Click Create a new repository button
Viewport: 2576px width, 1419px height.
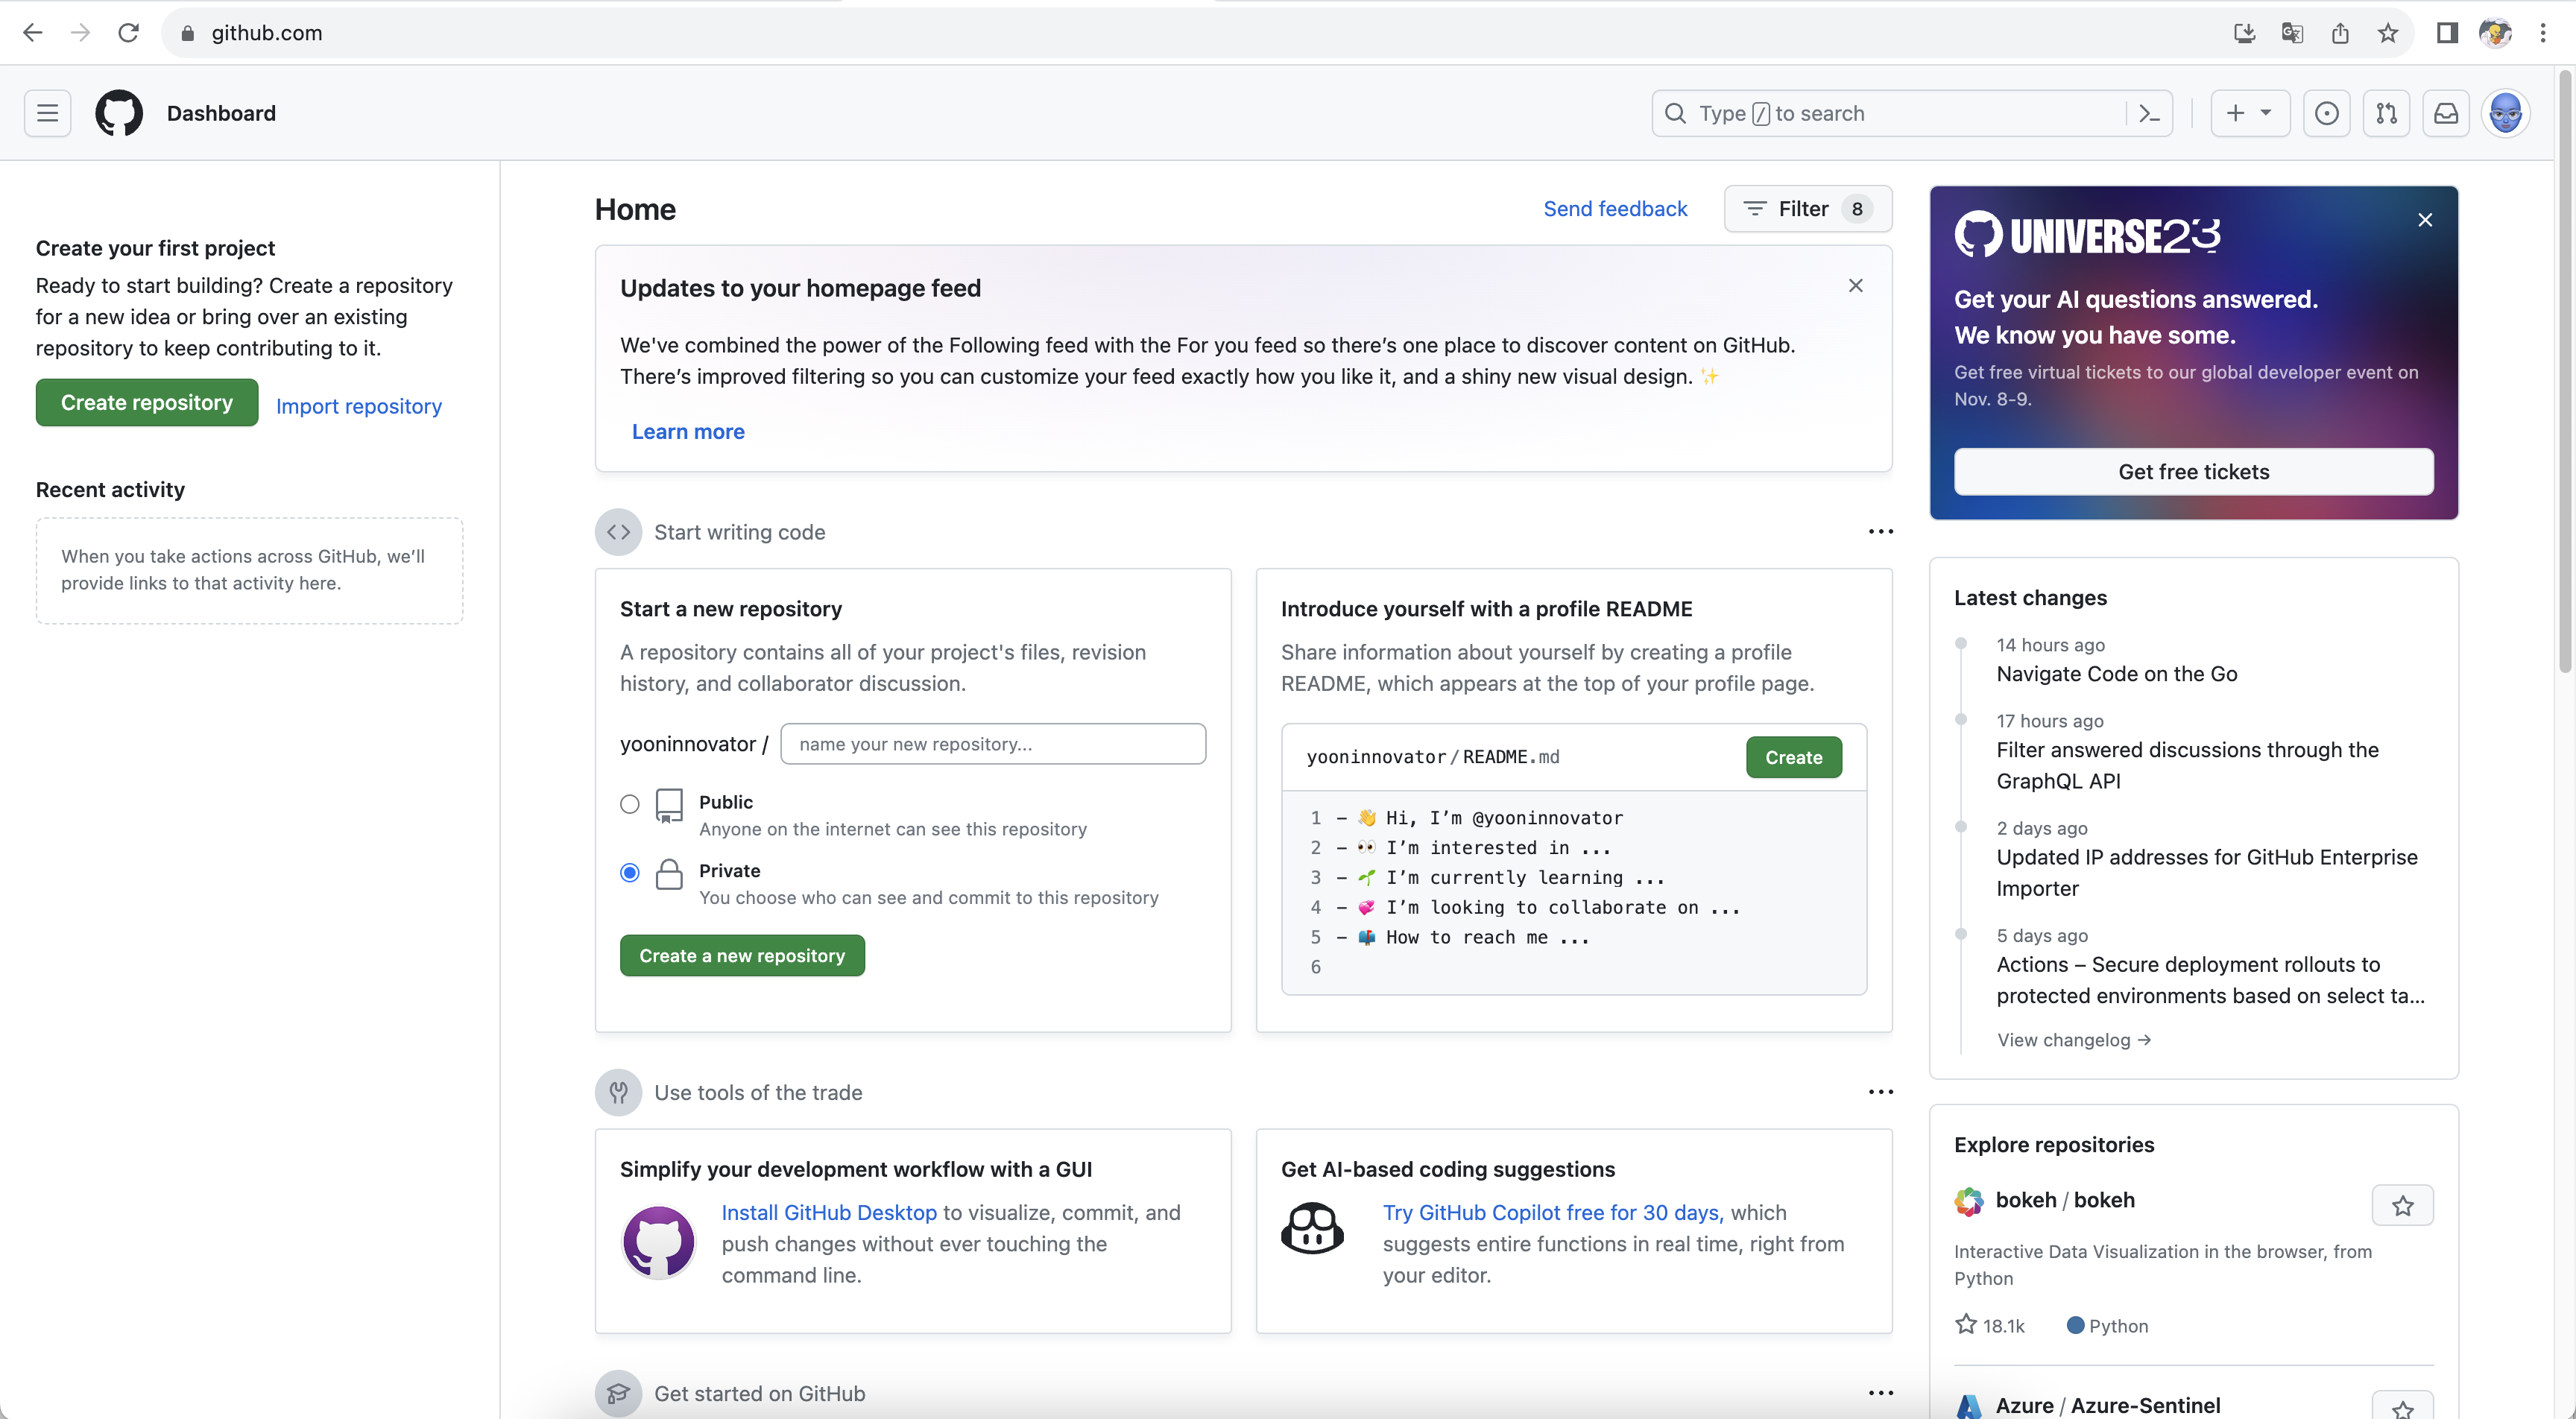click(741, 955)
